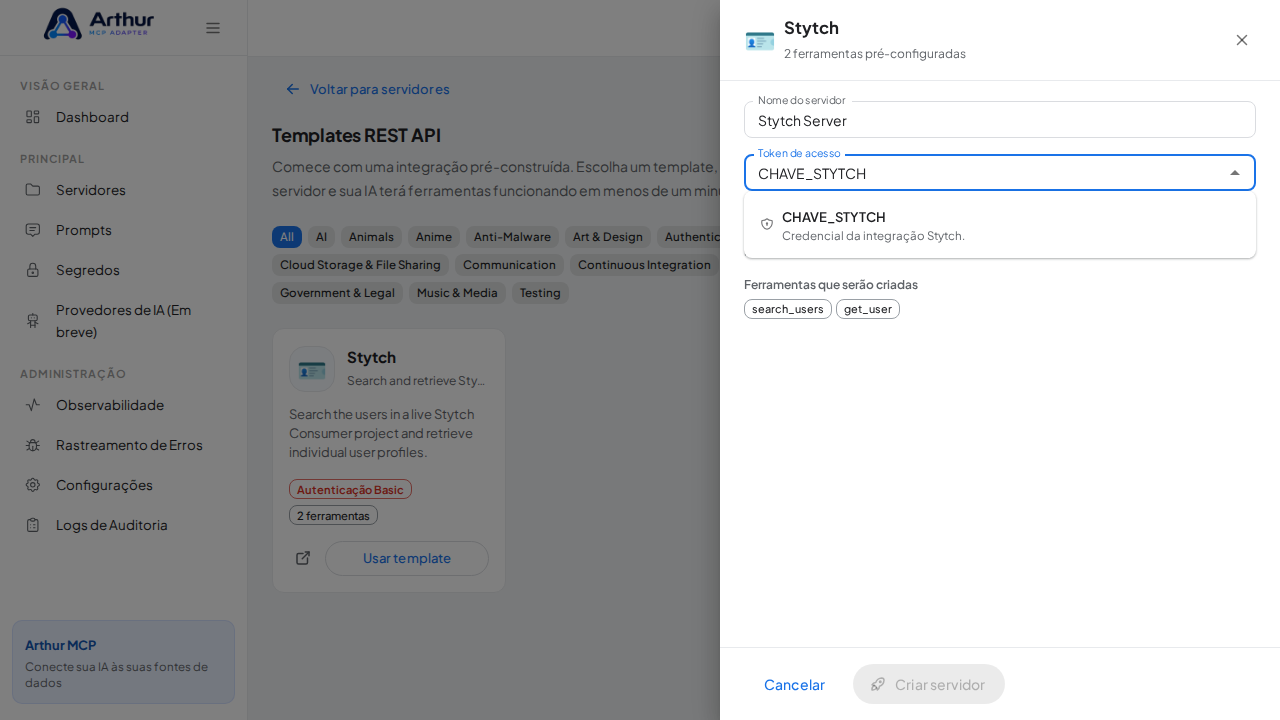
Task: Click the Arthur MCP promo card
Action: (123, 662)
